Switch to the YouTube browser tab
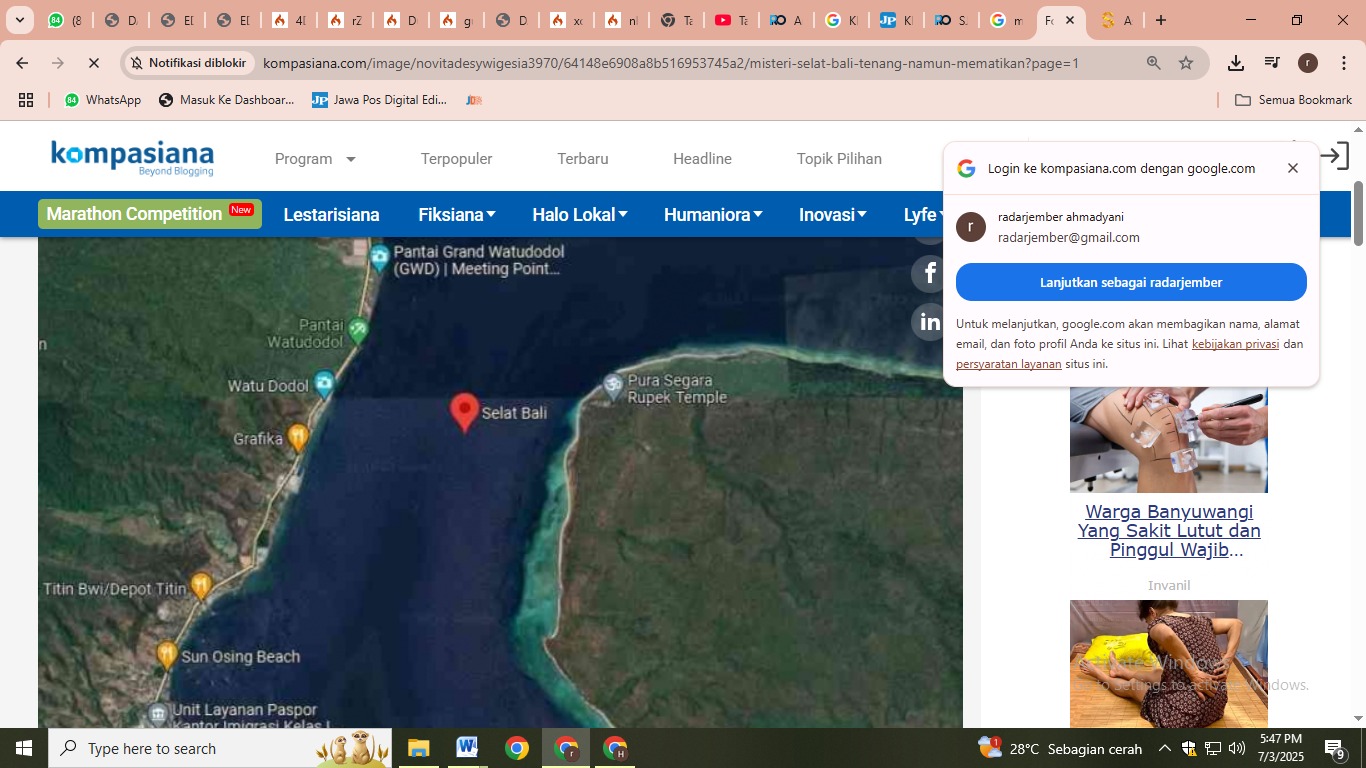Viewport: 1366px width, 768px height. click(732, 20)
